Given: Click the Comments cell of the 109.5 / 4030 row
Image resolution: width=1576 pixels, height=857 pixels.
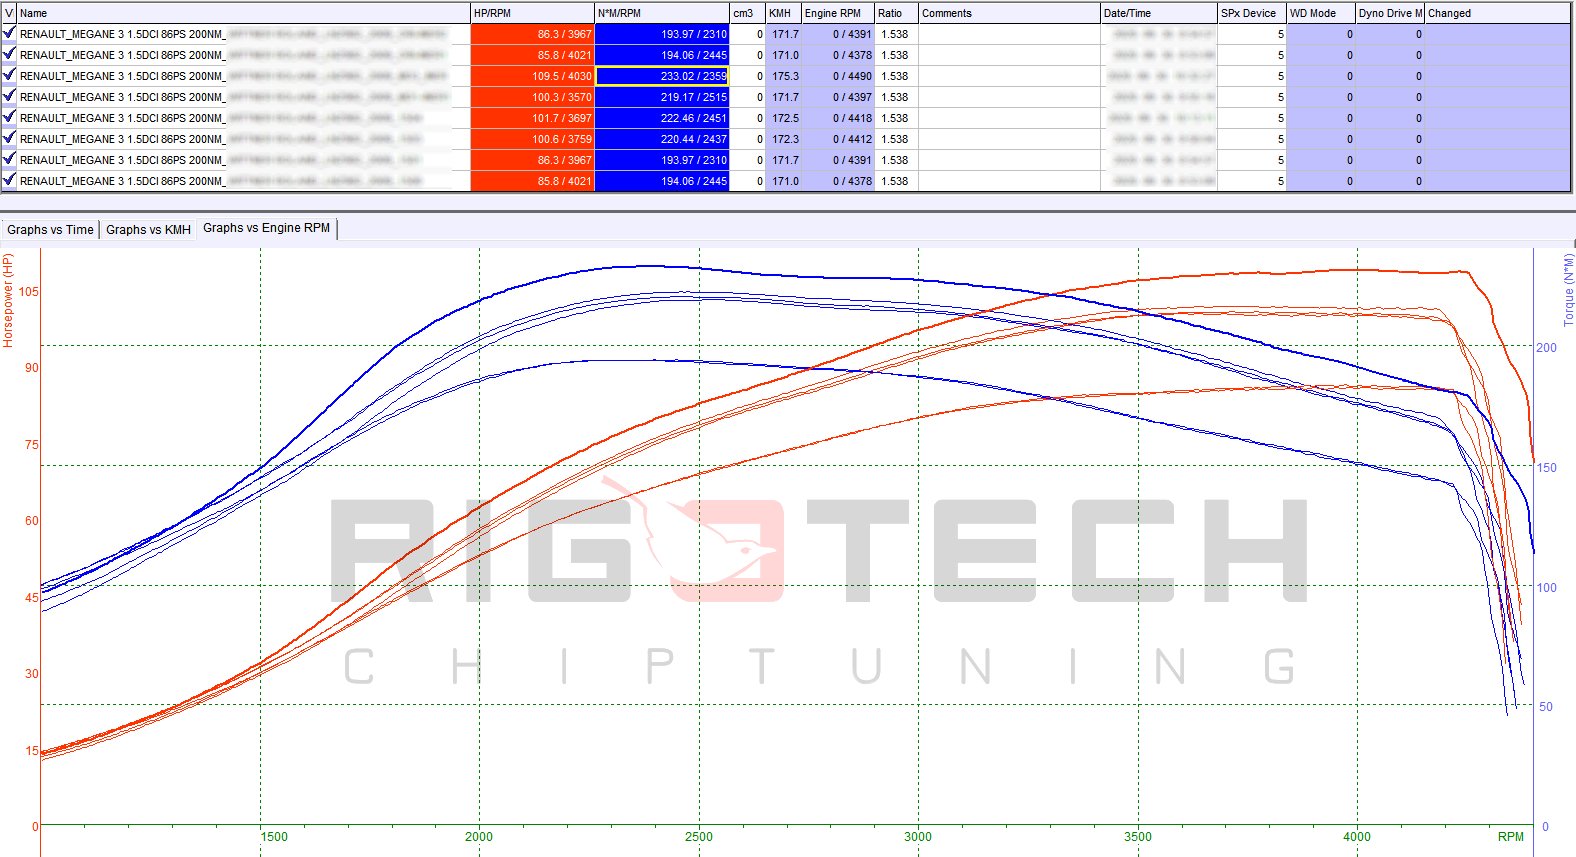Looking at the screenshot, I should point(1009,76).
